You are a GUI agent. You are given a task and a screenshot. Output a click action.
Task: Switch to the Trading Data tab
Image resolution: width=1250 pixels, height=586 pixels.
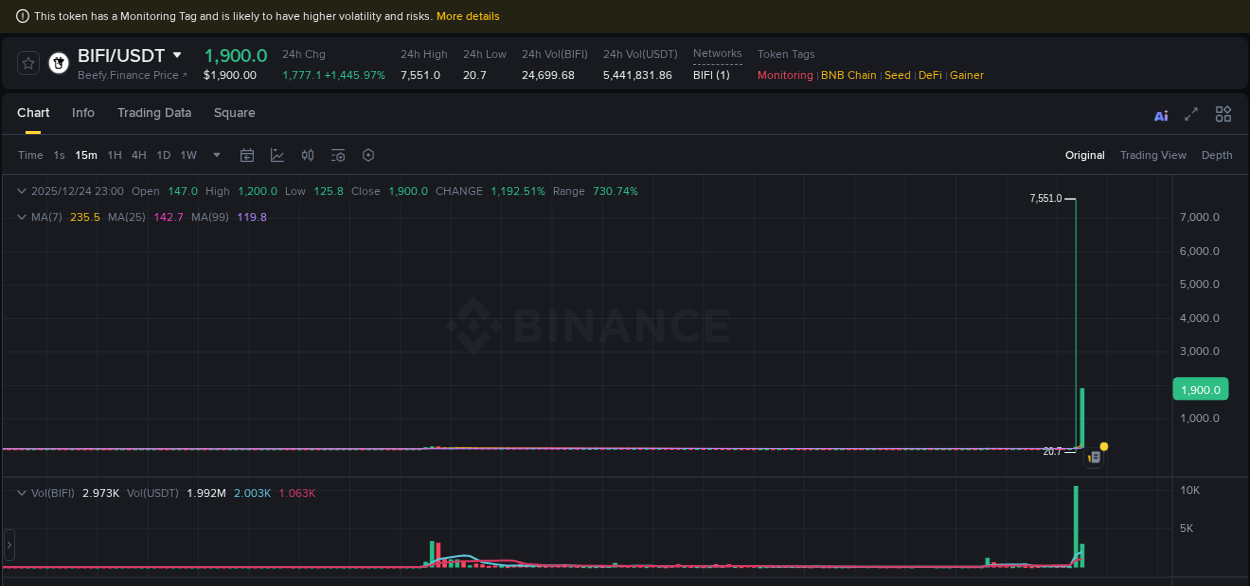point(154,113)
